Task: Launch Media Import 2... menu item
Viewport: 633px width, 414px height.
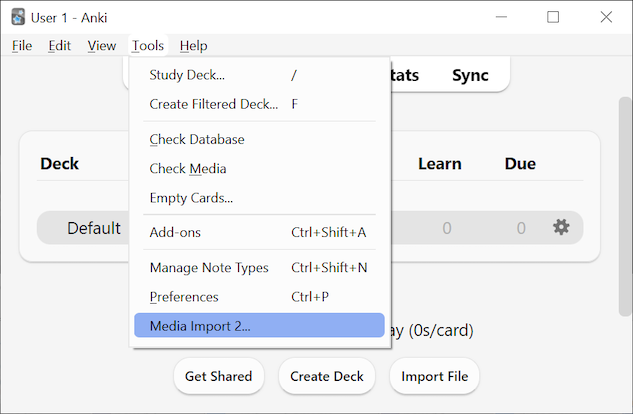Action: tap(259, 325)
